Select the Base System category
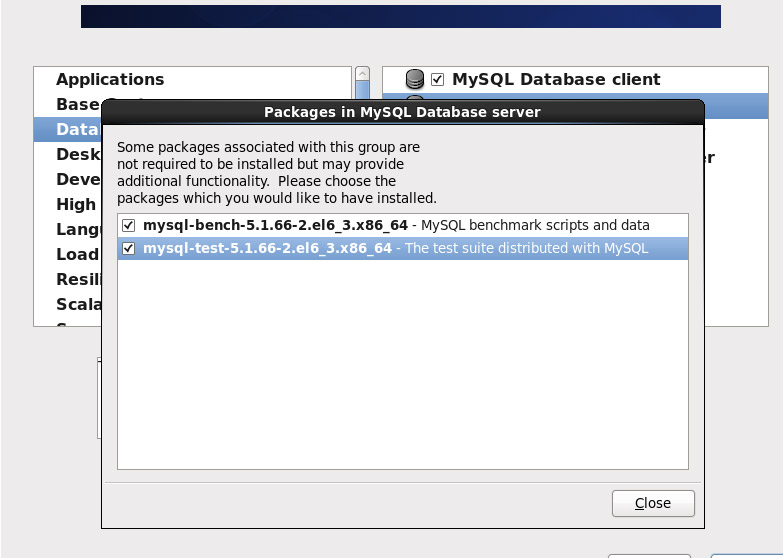Viewport: 783px width, 558px height. 78,104
